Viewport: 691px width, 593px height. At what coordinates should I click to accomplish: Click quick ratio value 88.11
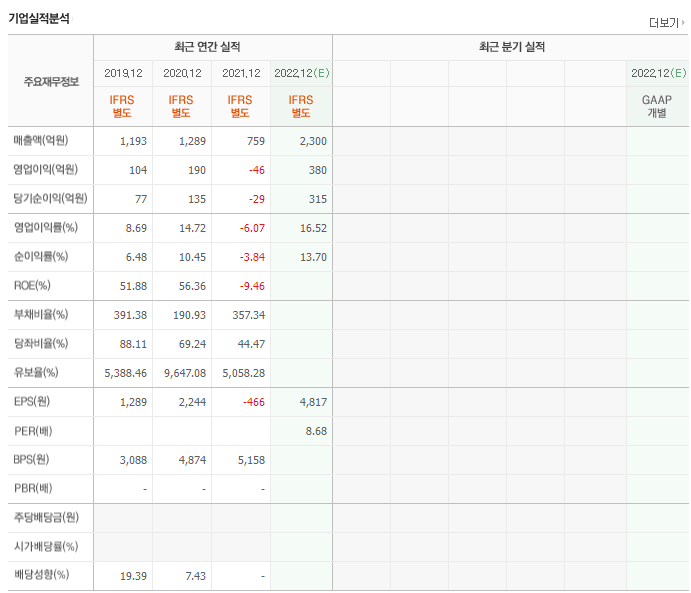pyautogui.click(x=134, y=344)
